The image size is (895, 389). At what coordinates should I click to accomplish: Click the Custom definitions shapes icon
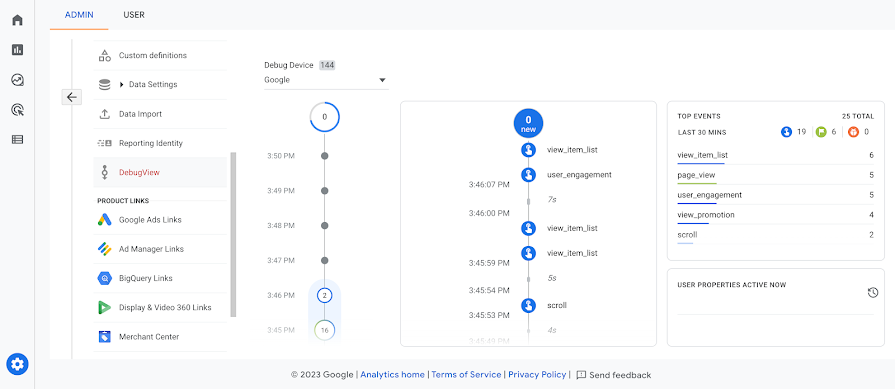pyautogui.click(x=104, y=55)
